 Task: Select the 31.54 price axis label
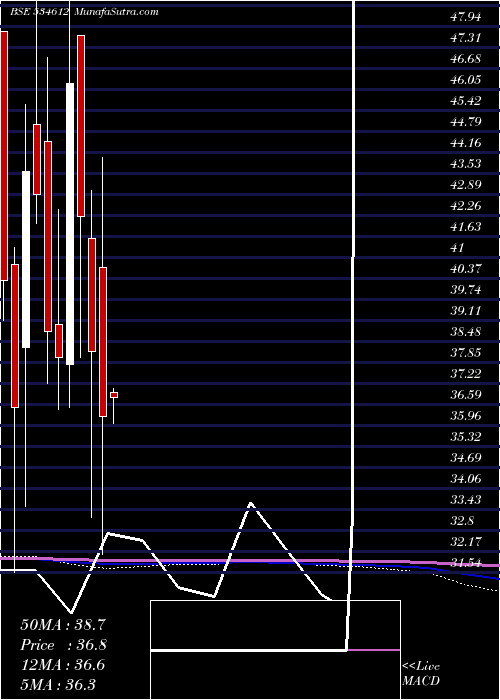tap(466, 563)
